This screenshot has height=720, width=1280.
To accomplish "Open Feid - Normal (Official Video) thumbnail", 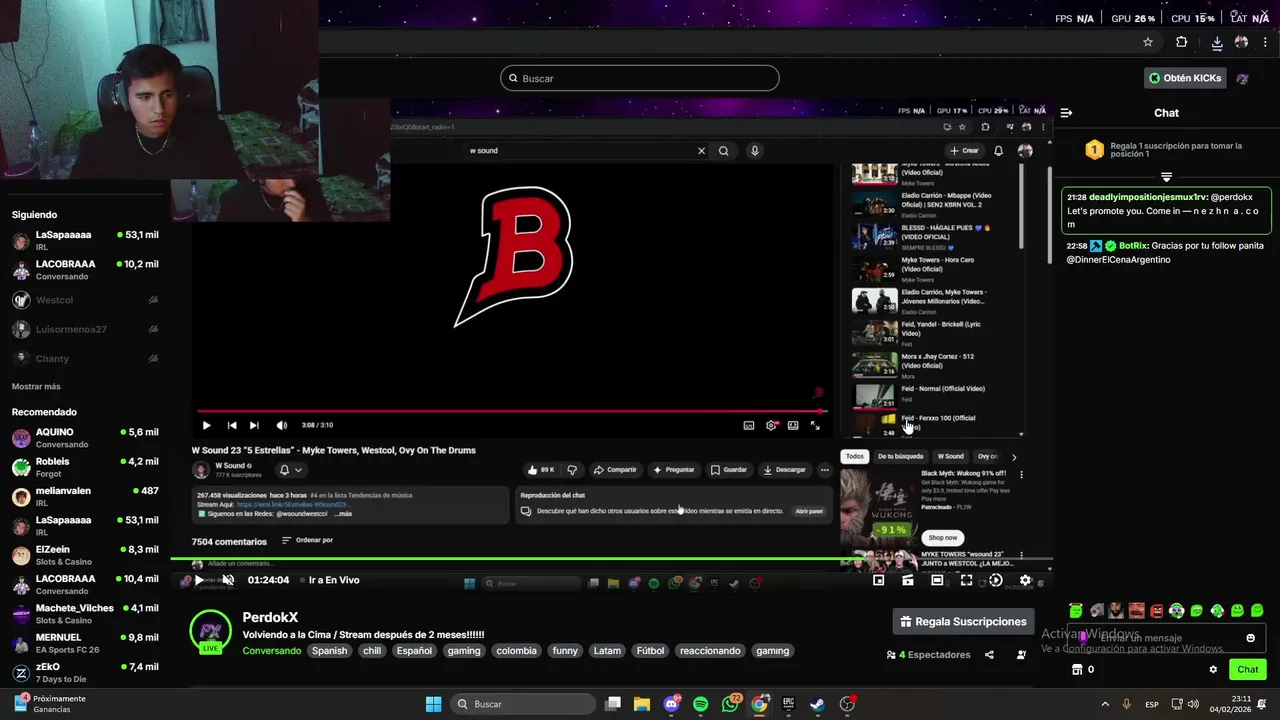I will (874, 396).
